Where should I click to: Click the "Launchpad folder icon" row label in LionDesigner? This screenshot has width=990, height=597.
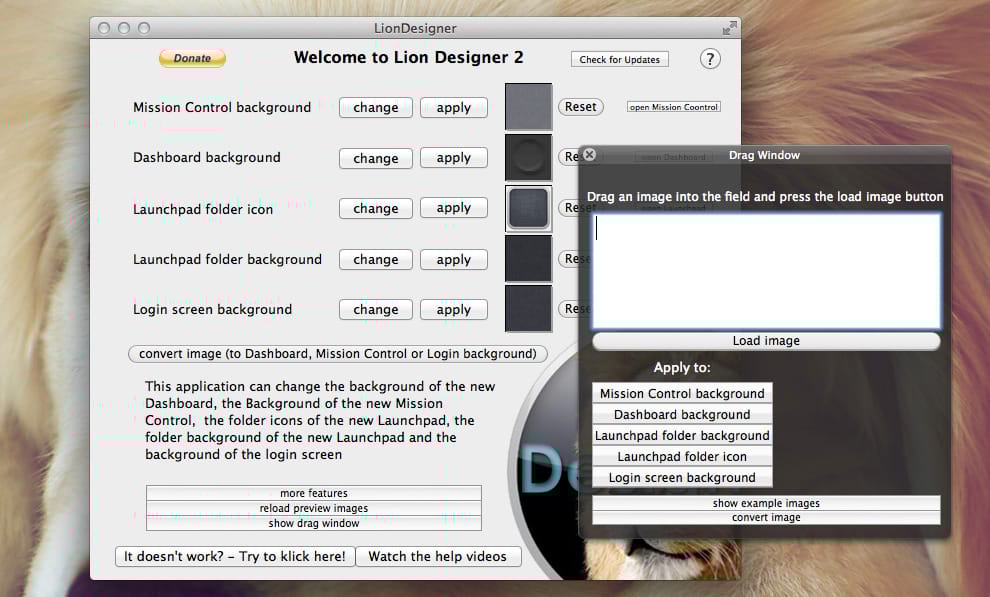click(x=203, y=209)
